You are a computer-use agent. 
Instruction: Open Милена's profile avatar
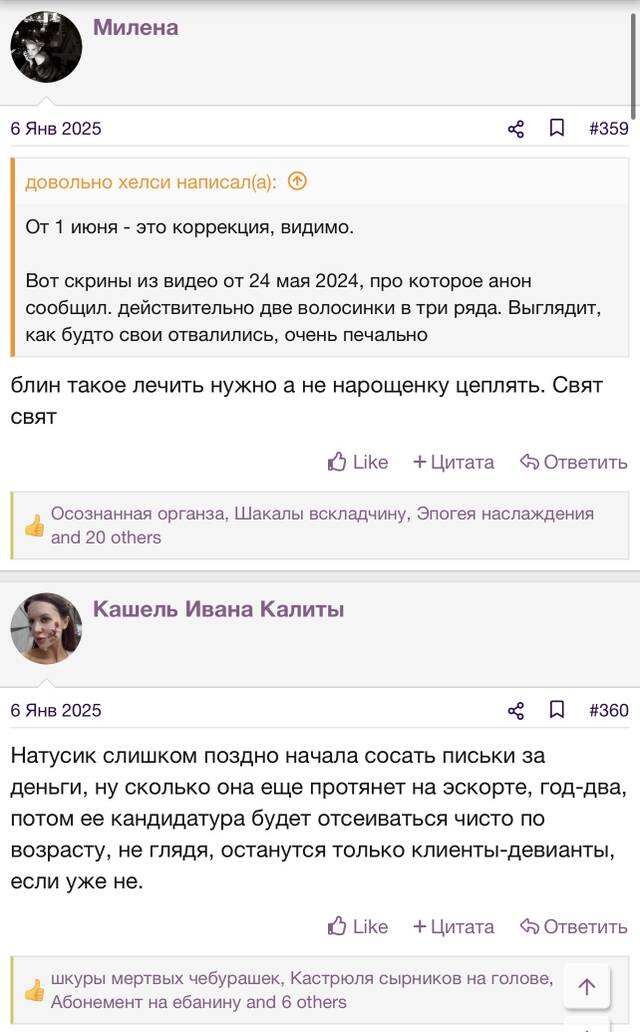(46, 47)
